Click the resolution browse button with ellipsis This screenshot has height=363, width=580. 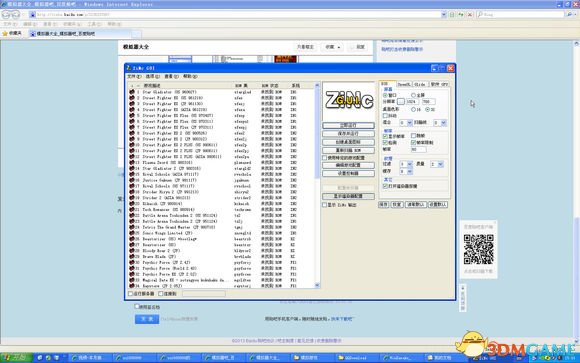click(401, 101)
